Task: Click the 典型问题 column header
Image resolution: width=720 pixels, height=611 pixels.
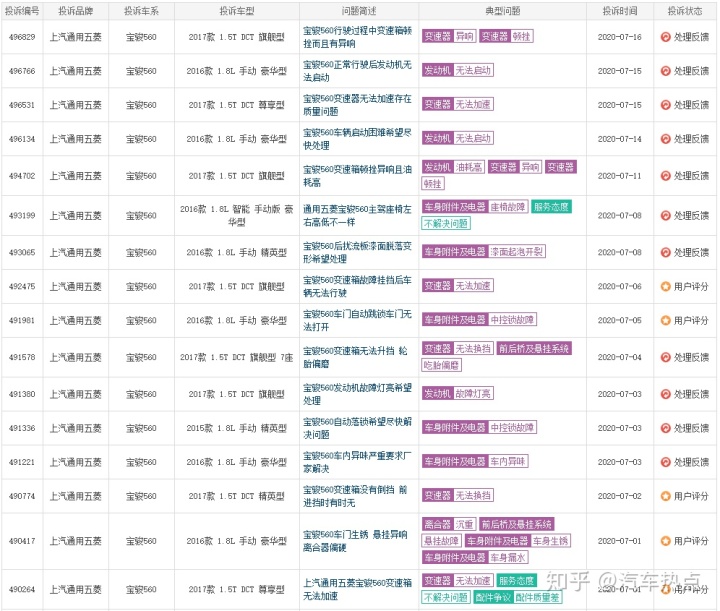Action: [503, 11]
